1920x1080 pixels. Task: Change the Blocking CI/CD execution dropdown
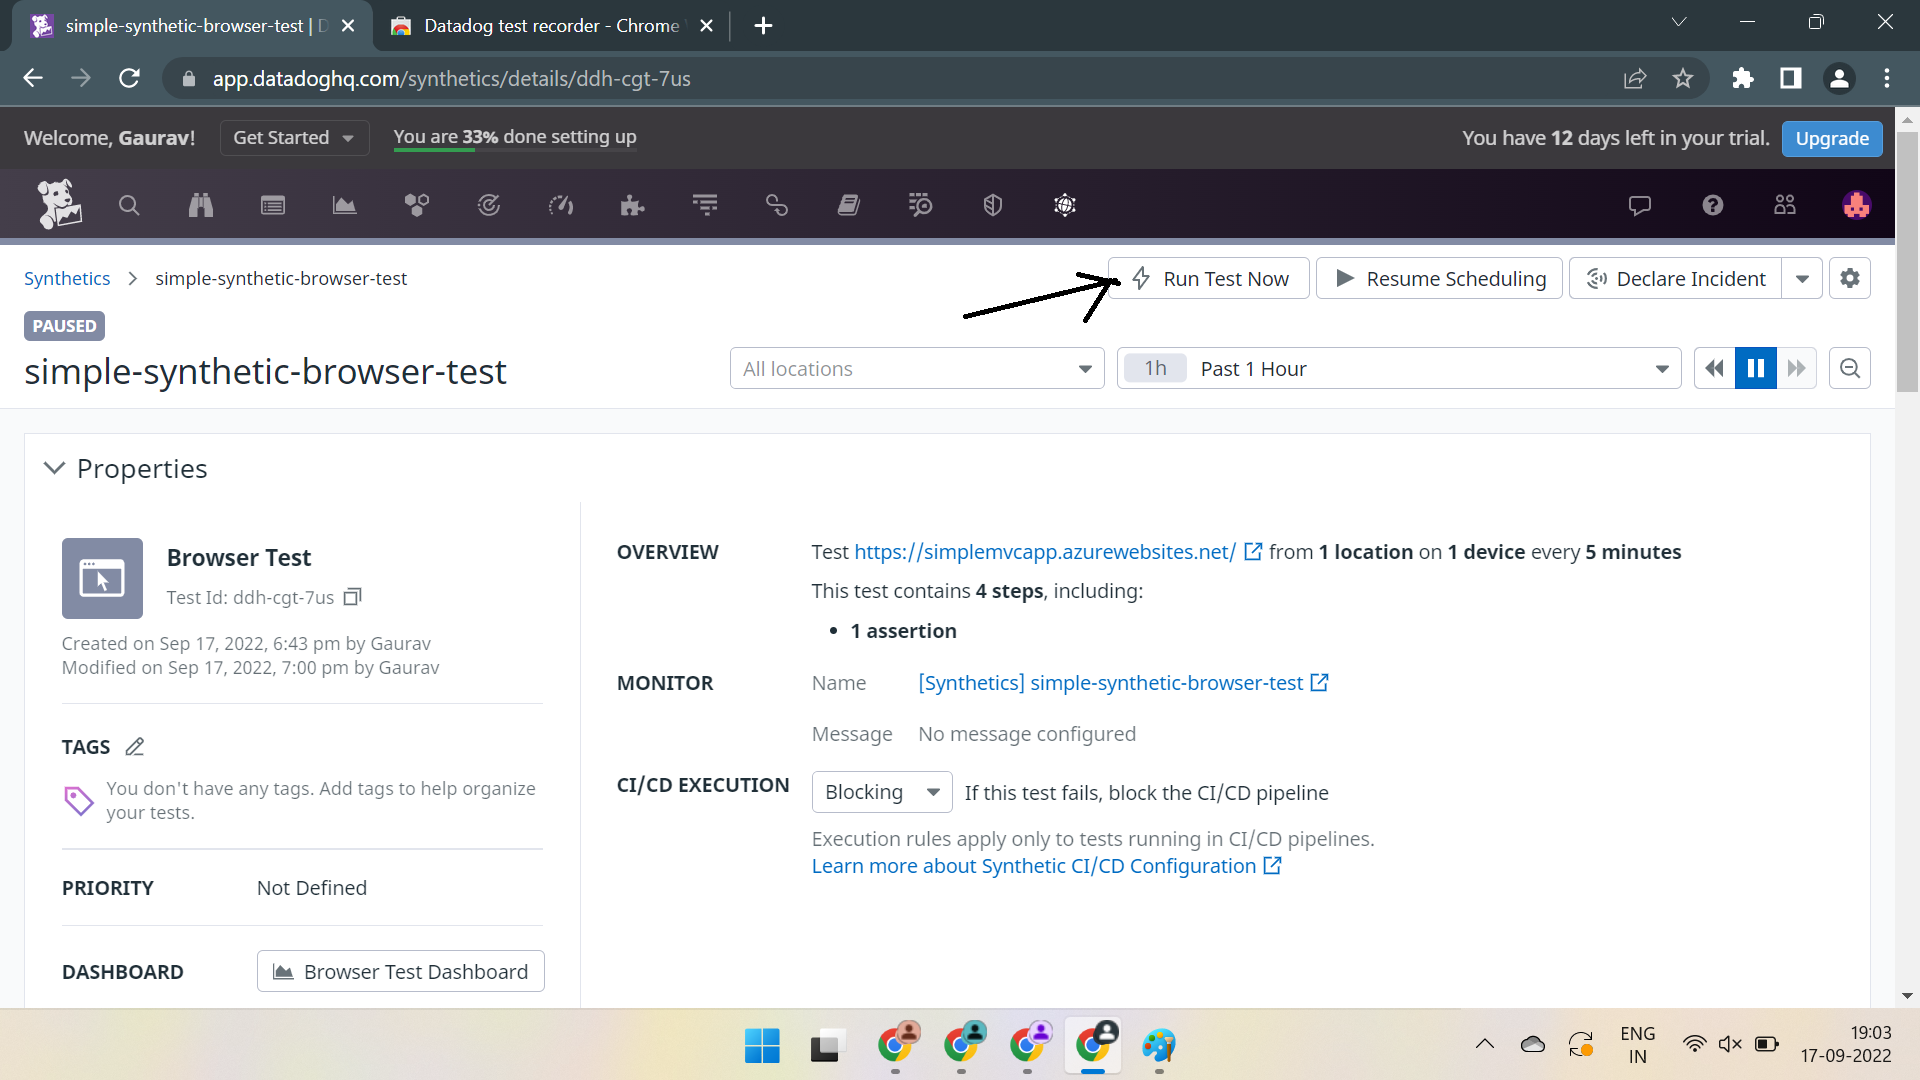881,792
